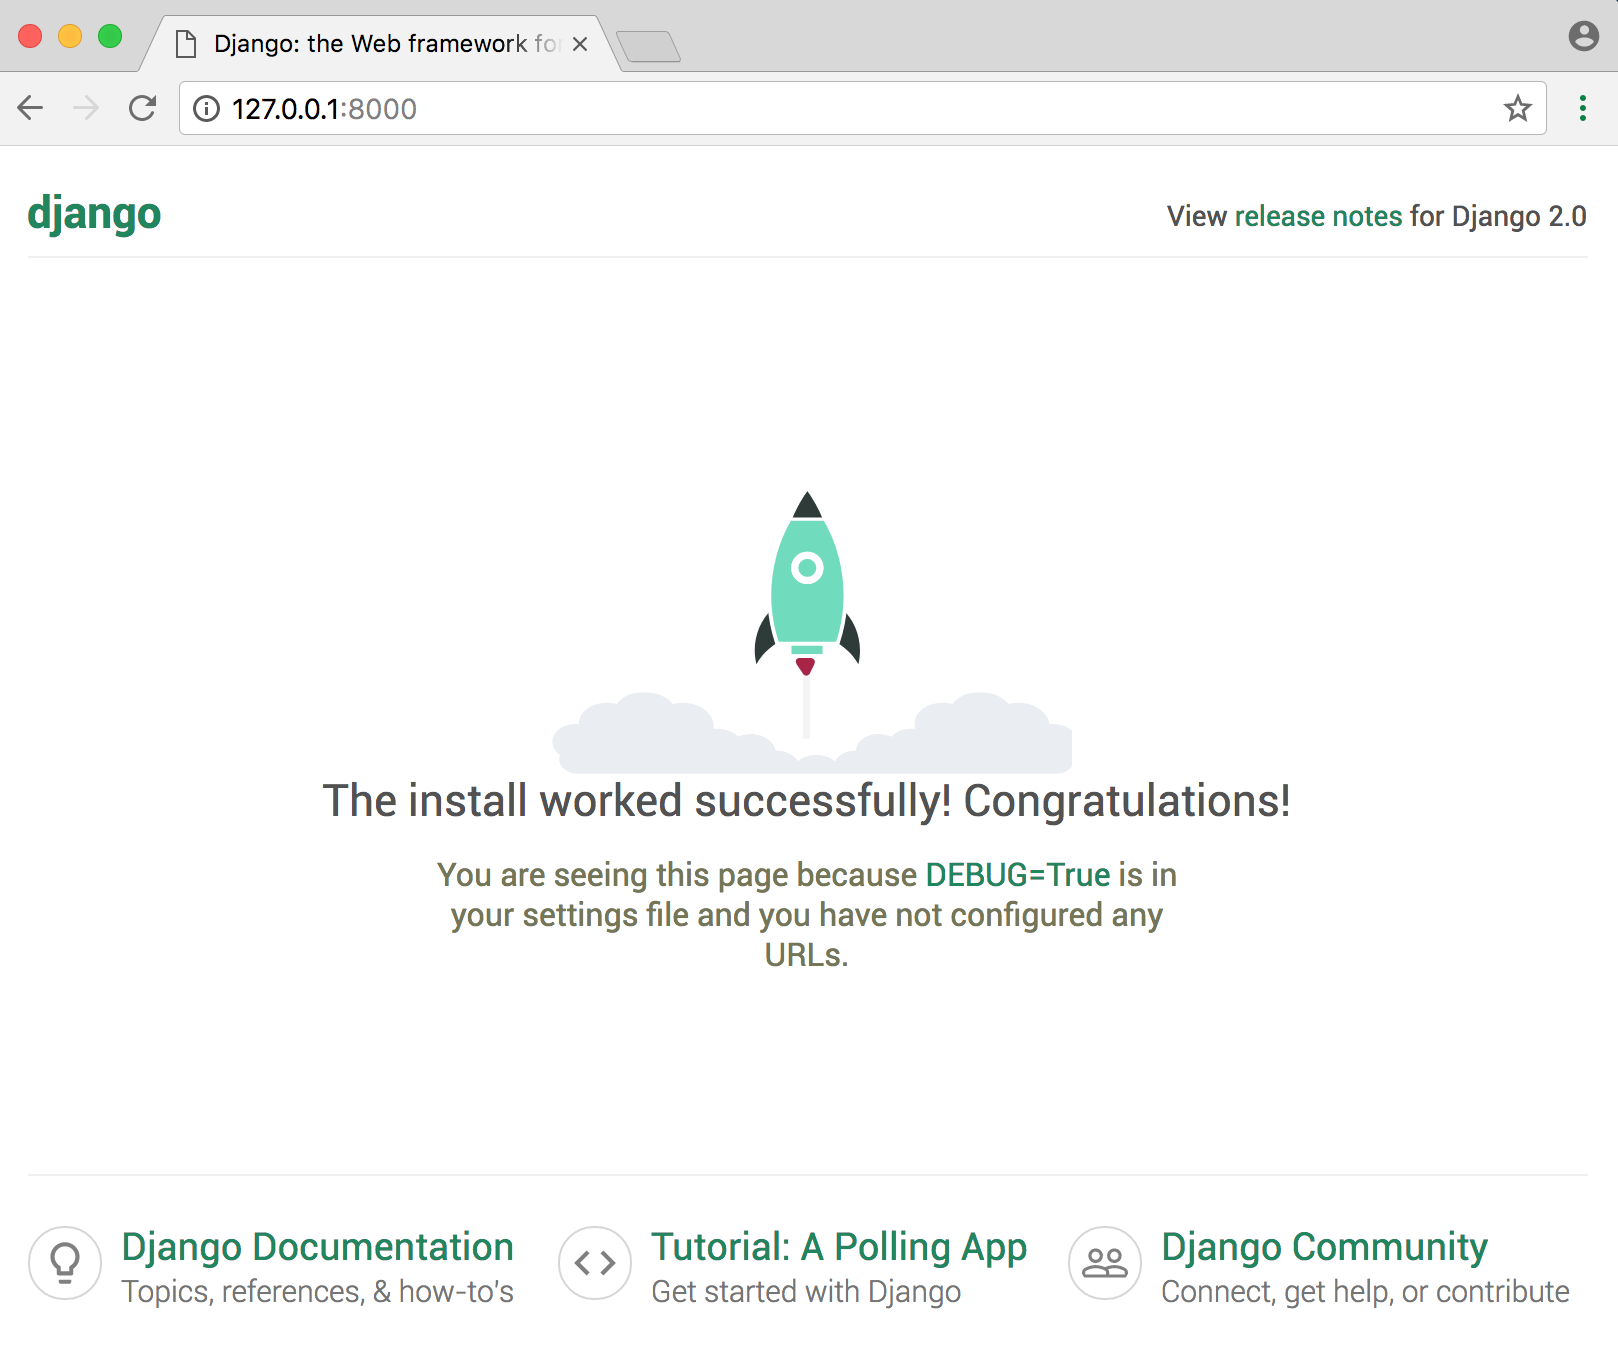Click 'Topics, references, & how-to's' text
The height and width of the screenshot is (1352, 1618).
pyautogui.click(x=318, y=1292)
